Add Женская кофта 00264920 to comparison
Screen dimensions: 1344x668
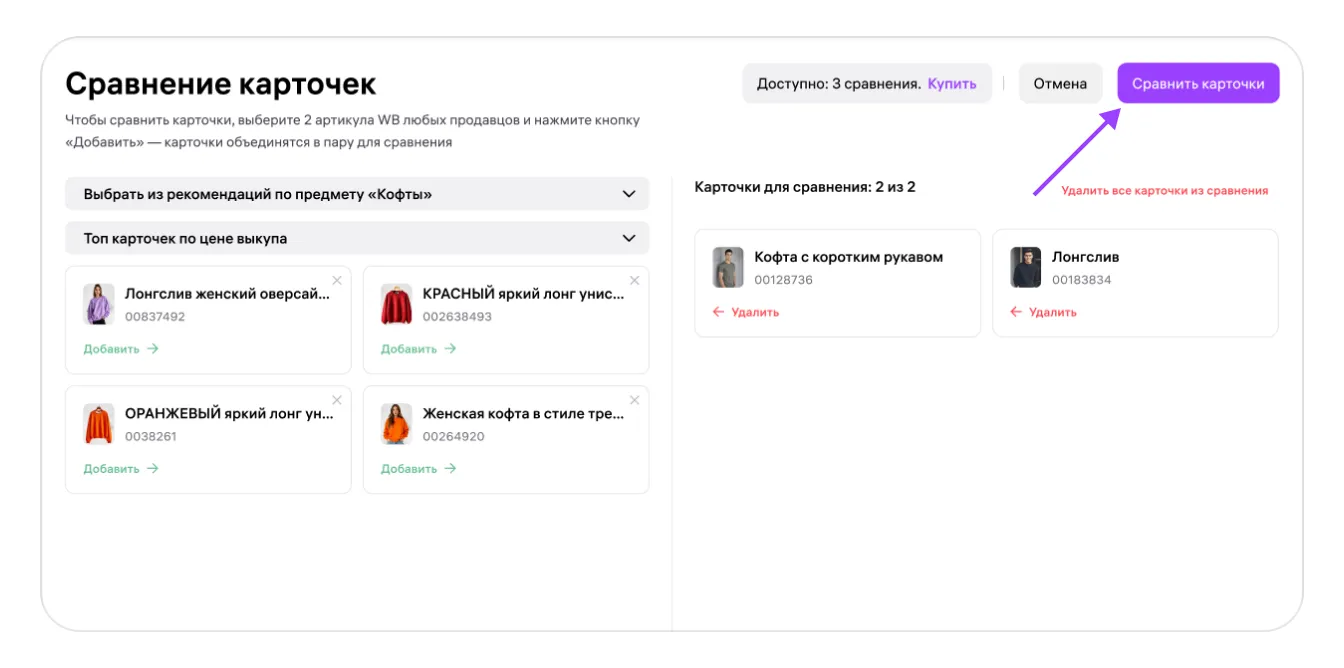418,468
